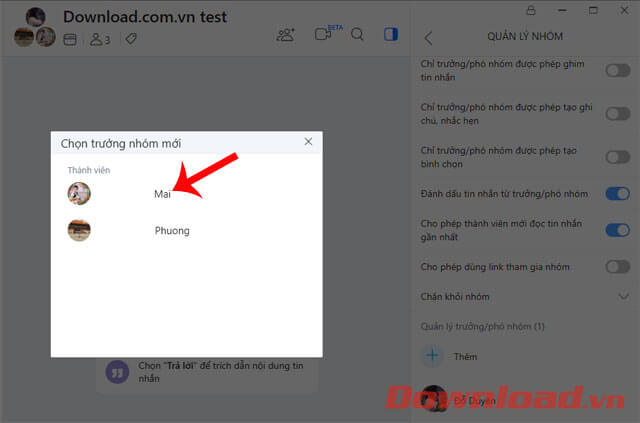
Task: Open the add members icon in chat header
Action: coord(285,35)
